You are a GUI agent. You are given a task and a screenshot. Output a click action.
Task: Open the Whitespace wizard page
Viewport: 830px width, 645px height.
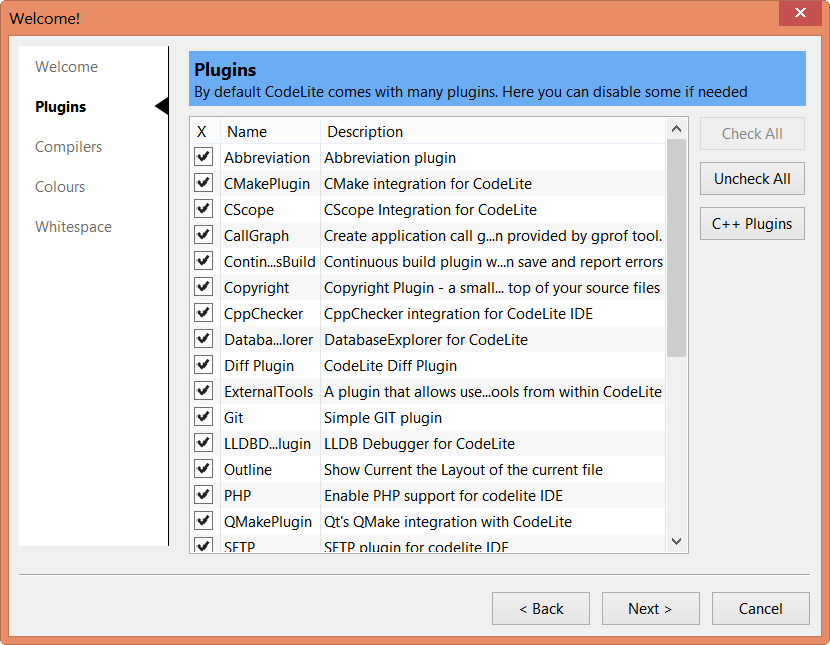73,226
